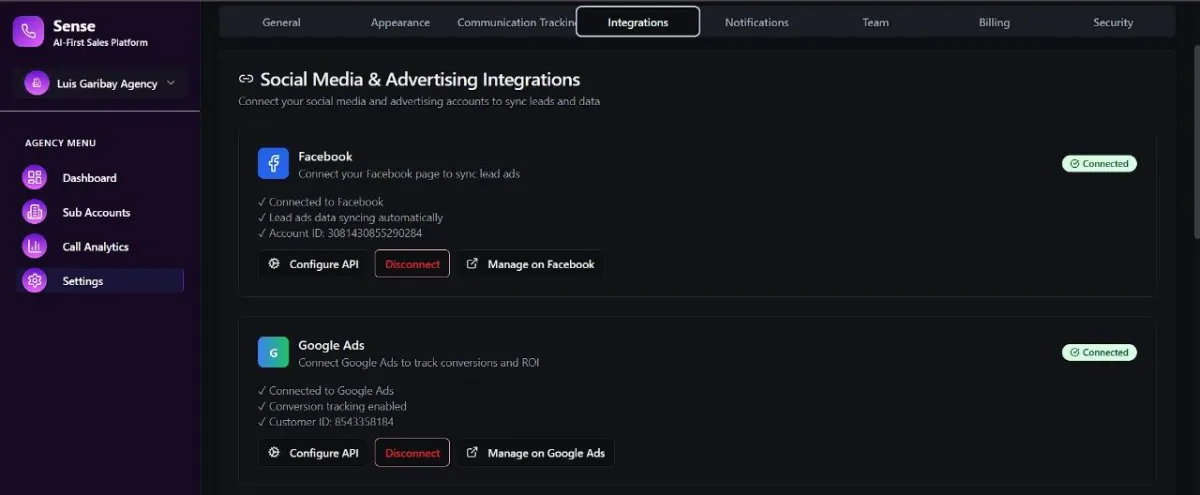Screen dimensions: 1200x495
Task: Click the Settings gear sidebar icon
Action: coord(35,281)
